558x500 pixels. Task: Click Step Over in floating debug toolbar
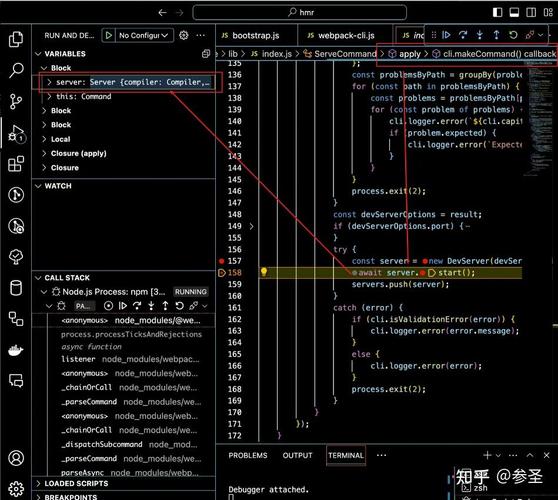coord(463,35)
